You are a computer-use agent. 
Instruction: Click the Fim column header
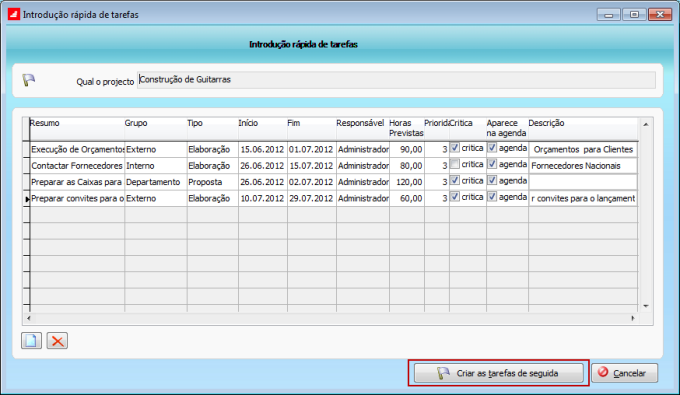pos(311,128)
